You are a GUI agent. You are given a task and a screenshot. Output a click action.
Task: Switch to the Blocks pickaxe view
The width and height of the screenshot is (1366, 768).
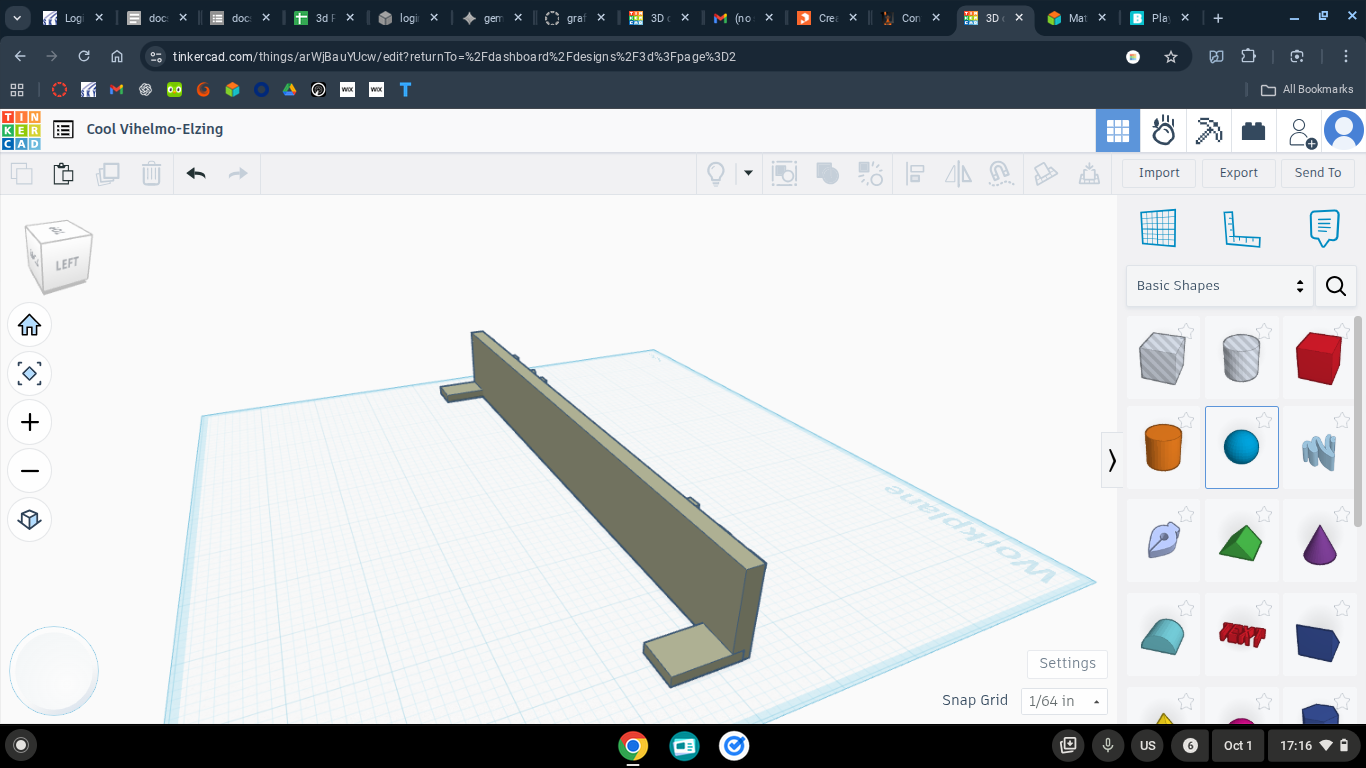[x=1209, y=131]
